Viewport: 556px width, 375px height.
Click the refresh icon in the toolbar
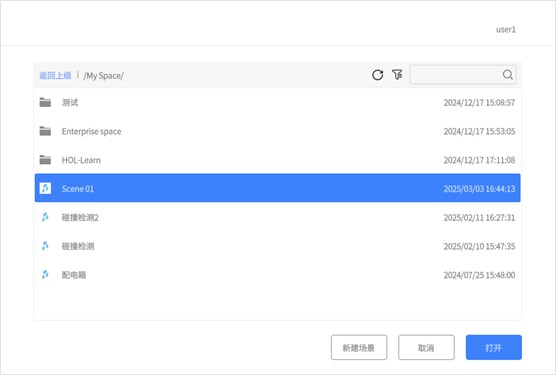(377, 75)
